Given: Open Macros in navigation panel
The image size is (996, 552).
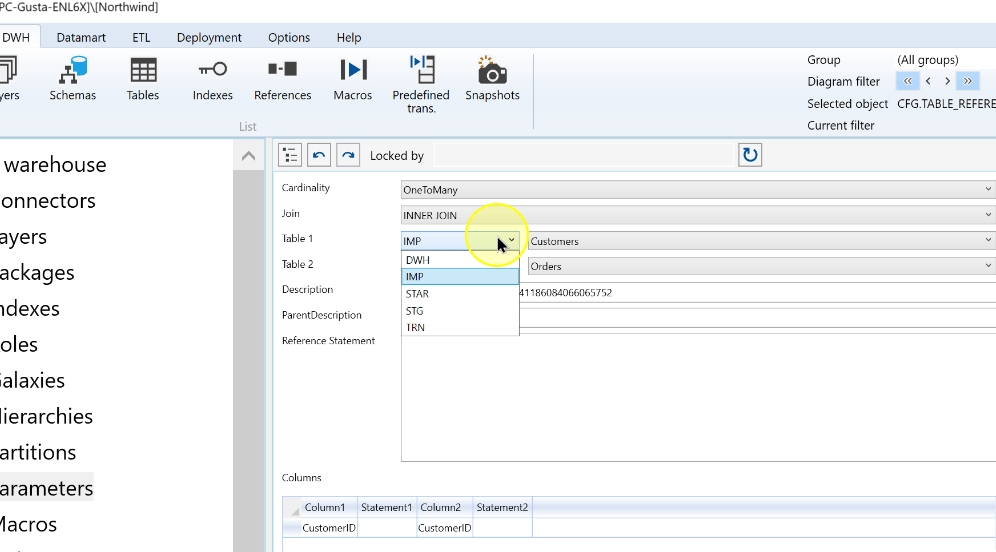Looking at the screenshot, I should click(x=29, y=525).
